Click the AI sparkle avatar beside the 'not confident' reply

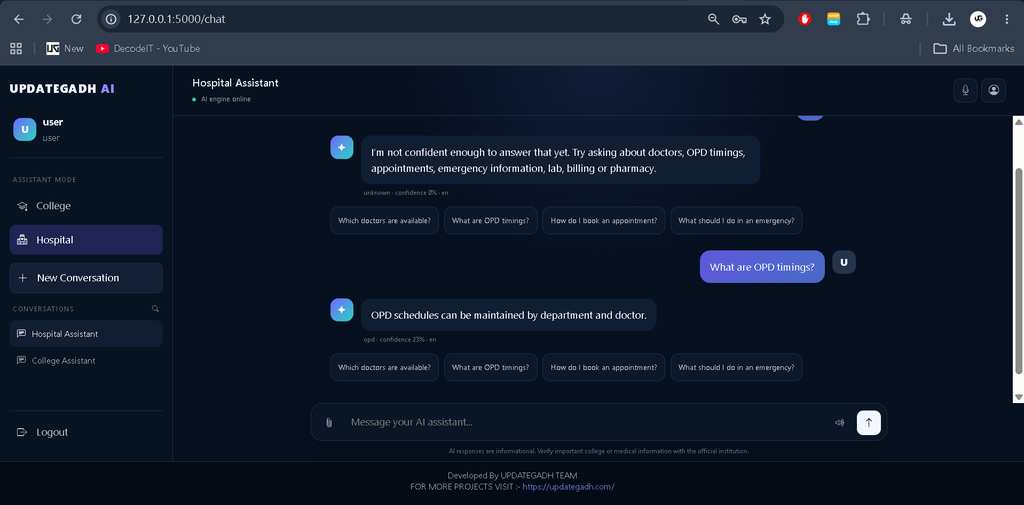click(342, 148)
